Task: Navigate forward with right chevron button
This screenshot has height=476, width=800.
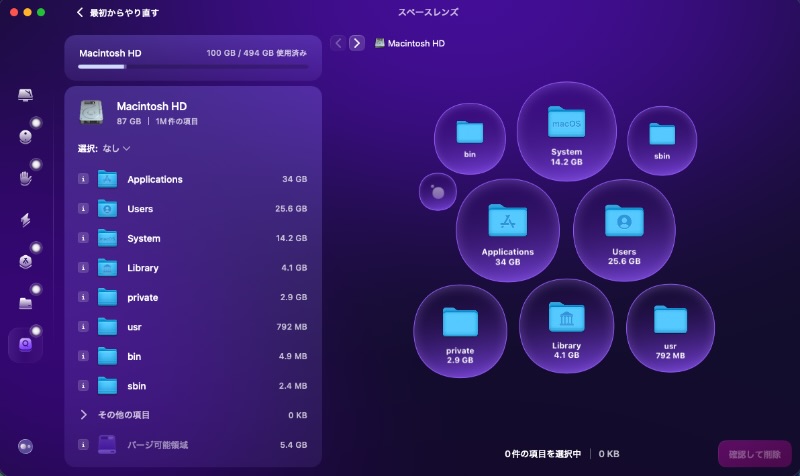Action: pyautogui.click(x=357, y=43)
